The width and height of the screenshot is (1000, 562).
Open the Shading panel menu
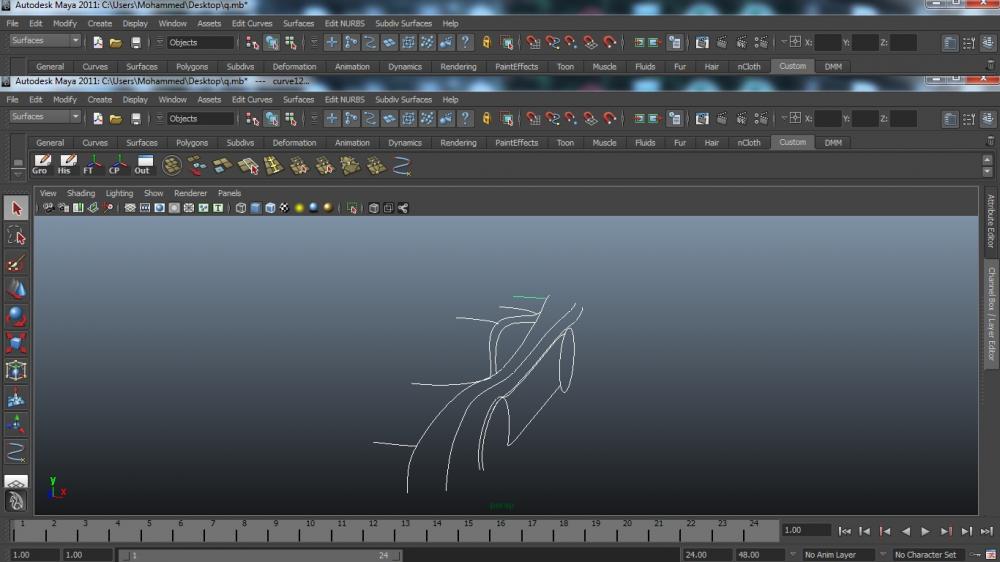[81, 193]
